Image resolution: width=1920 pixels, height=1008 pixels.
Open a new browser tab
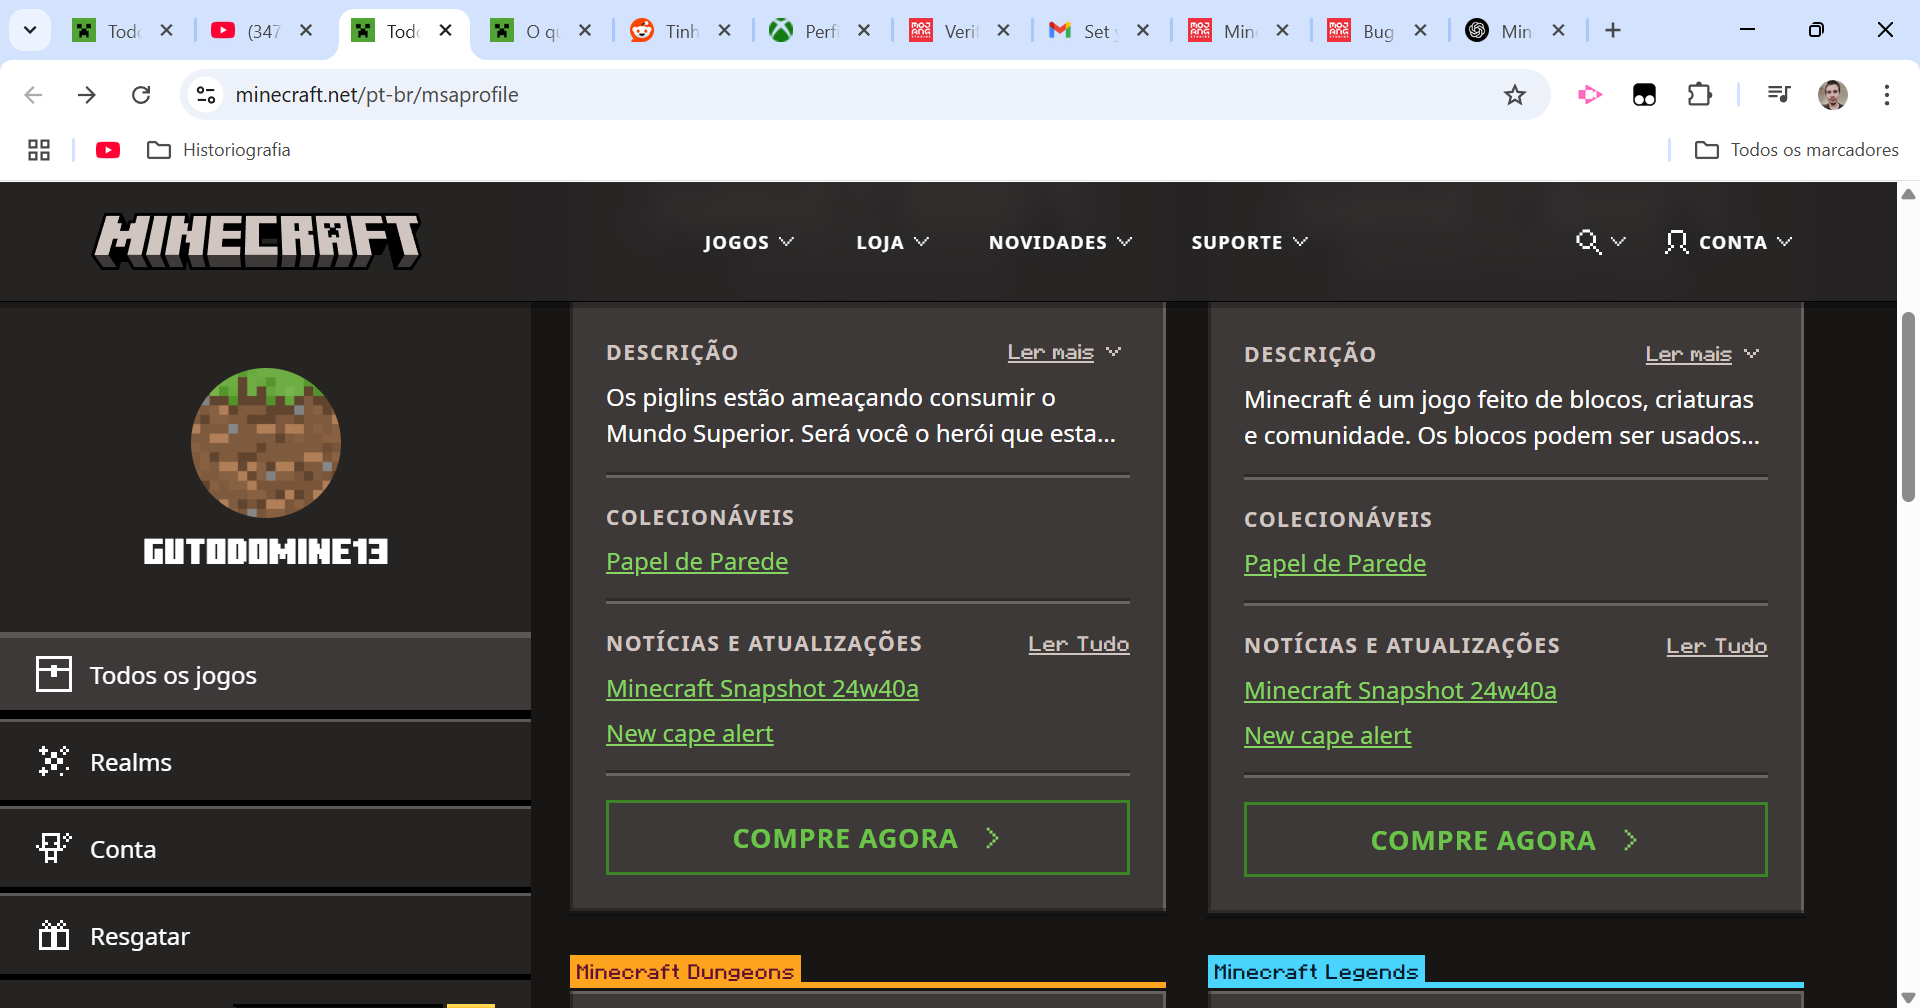[x=1613, y=31]
